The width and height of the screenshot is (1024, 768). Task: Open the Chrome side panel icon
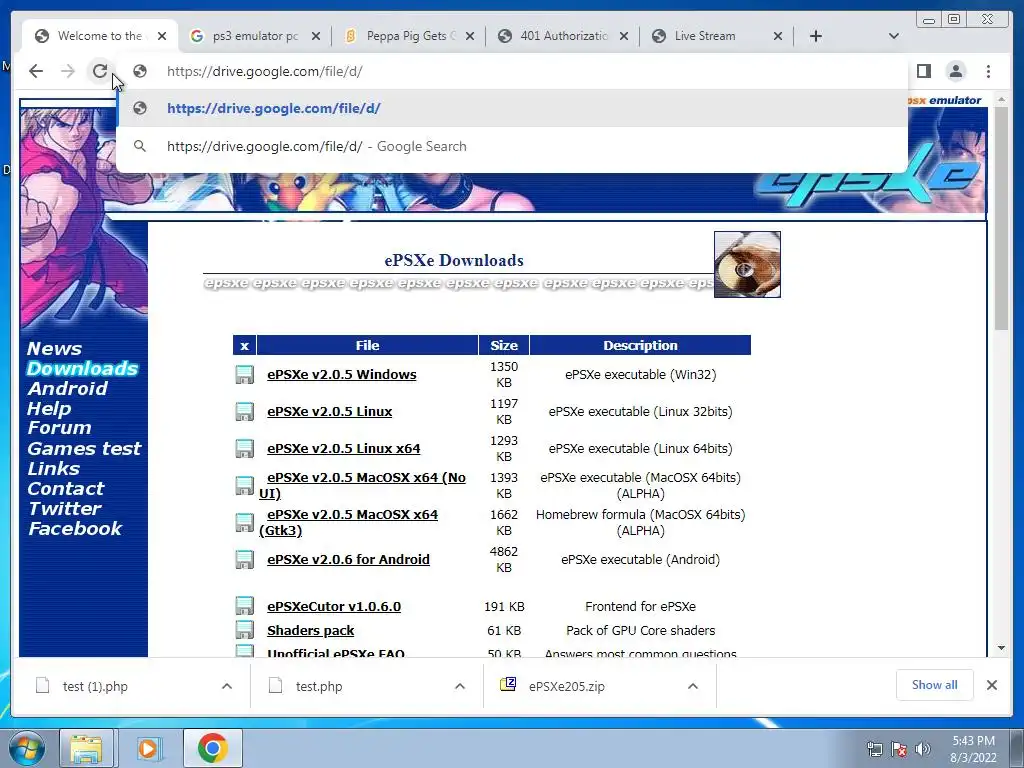923,71
